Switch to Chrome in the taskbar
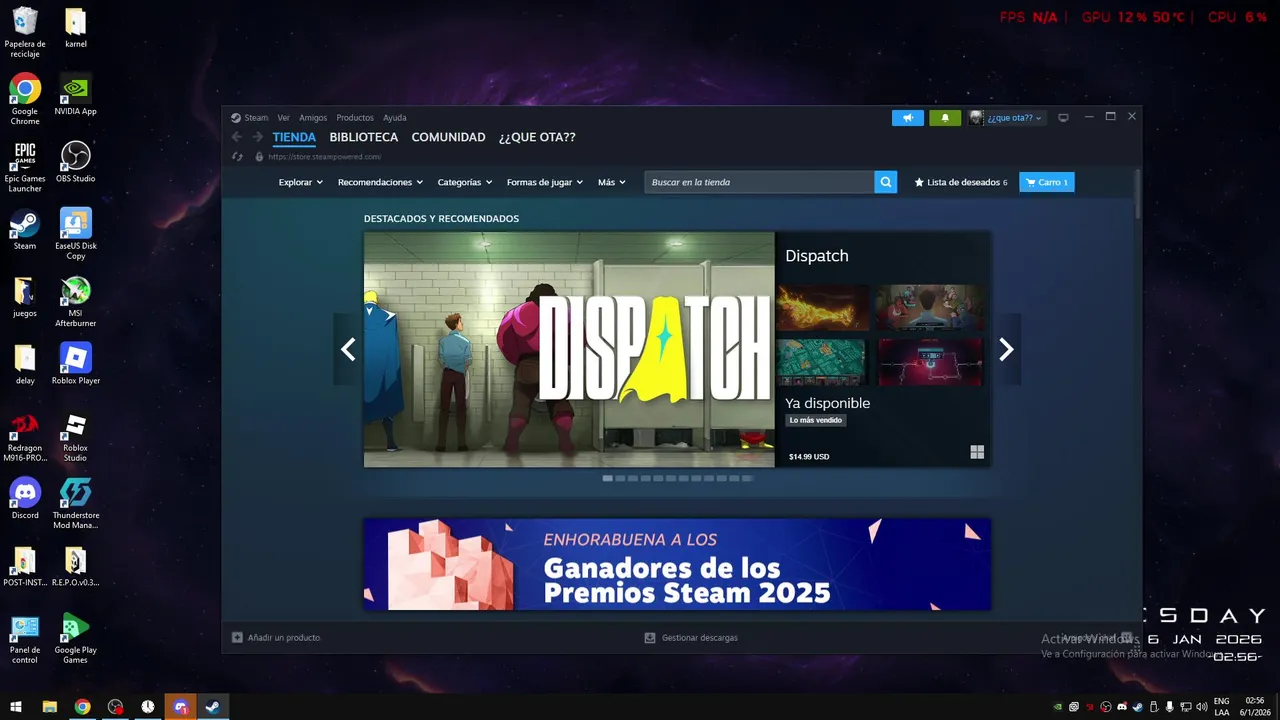The image size is (1280, 720). pyautogui.click(x=83, y=707)
